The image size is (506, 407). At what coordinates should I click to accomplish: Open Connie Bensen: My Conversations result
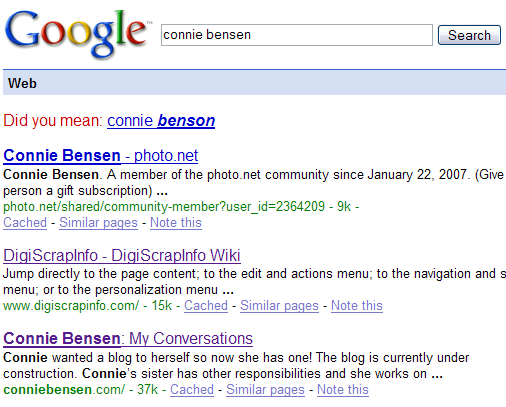pos(128,339)
